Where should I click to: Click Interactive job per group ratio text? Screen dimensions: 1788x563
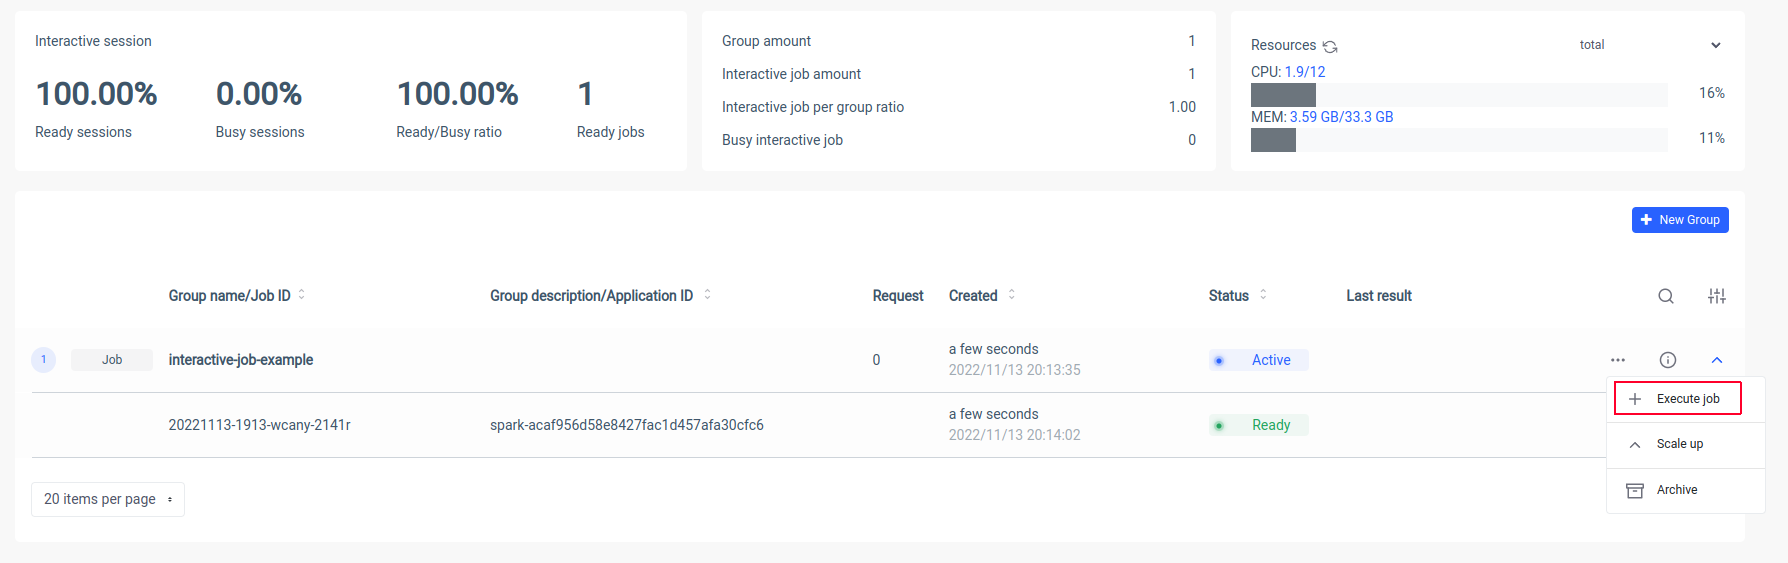813,107
